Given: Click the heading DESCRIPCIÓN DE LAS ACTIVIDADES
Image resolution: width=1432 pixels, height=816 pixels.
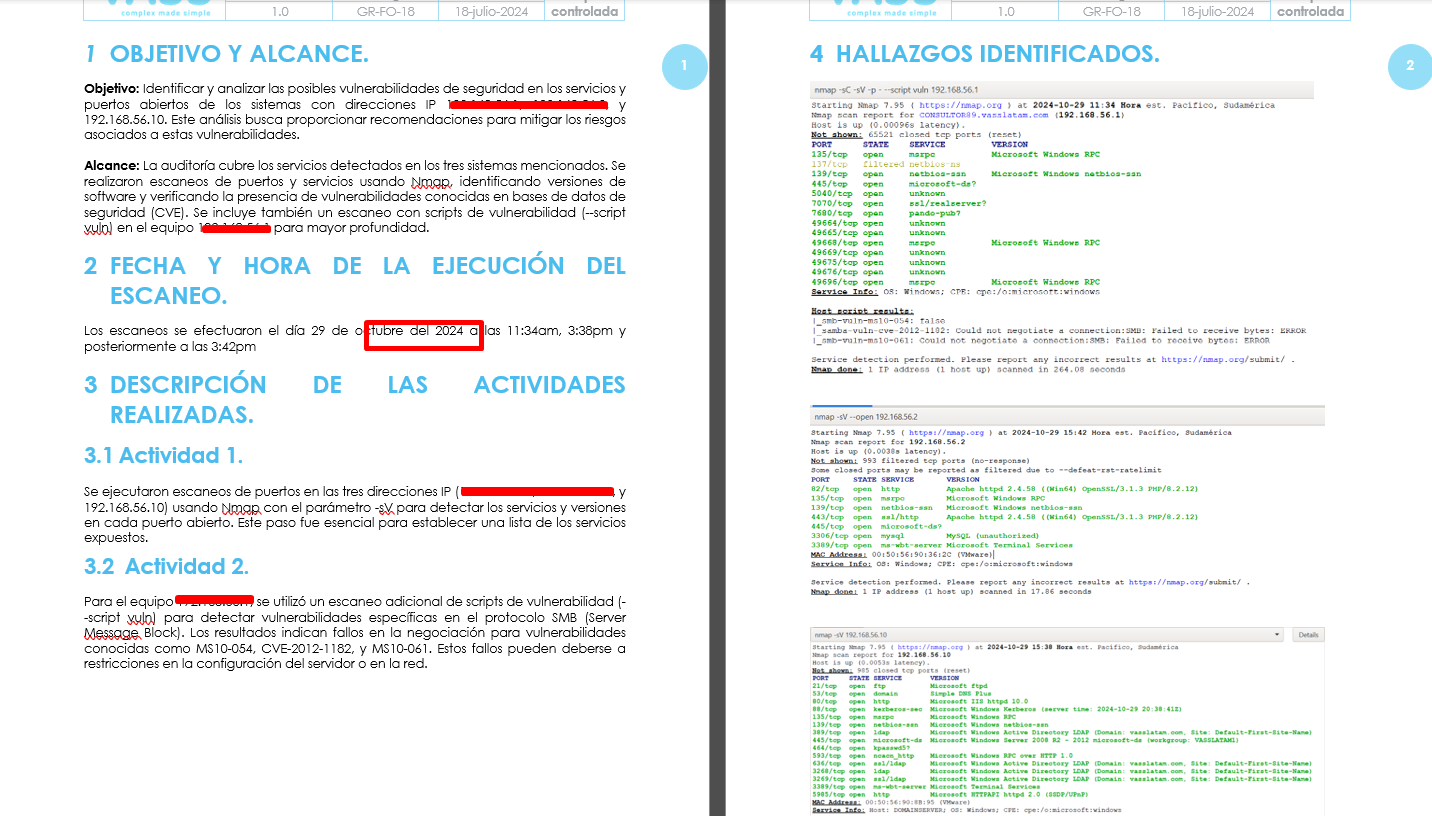Looking at the screenshot, I should point(355,400).
